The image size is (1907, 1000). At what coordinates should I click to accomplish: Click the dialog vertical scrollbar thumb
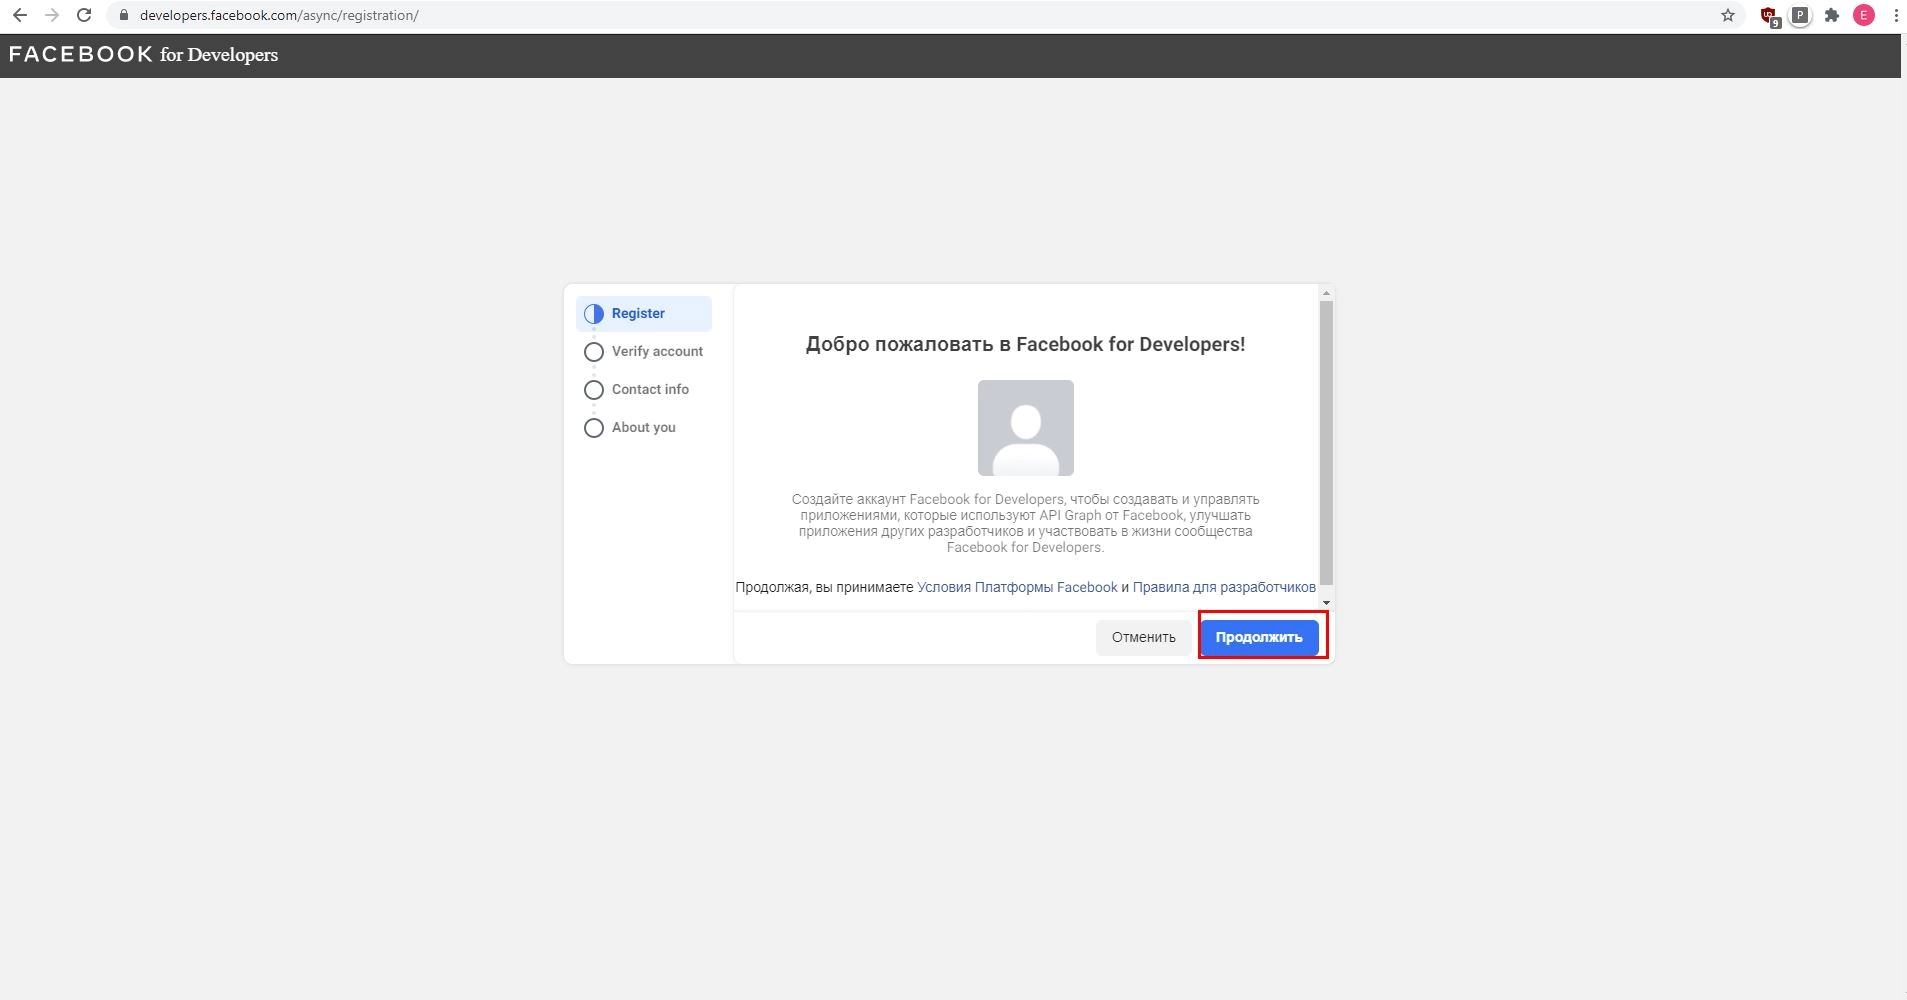pos(1326,443)
